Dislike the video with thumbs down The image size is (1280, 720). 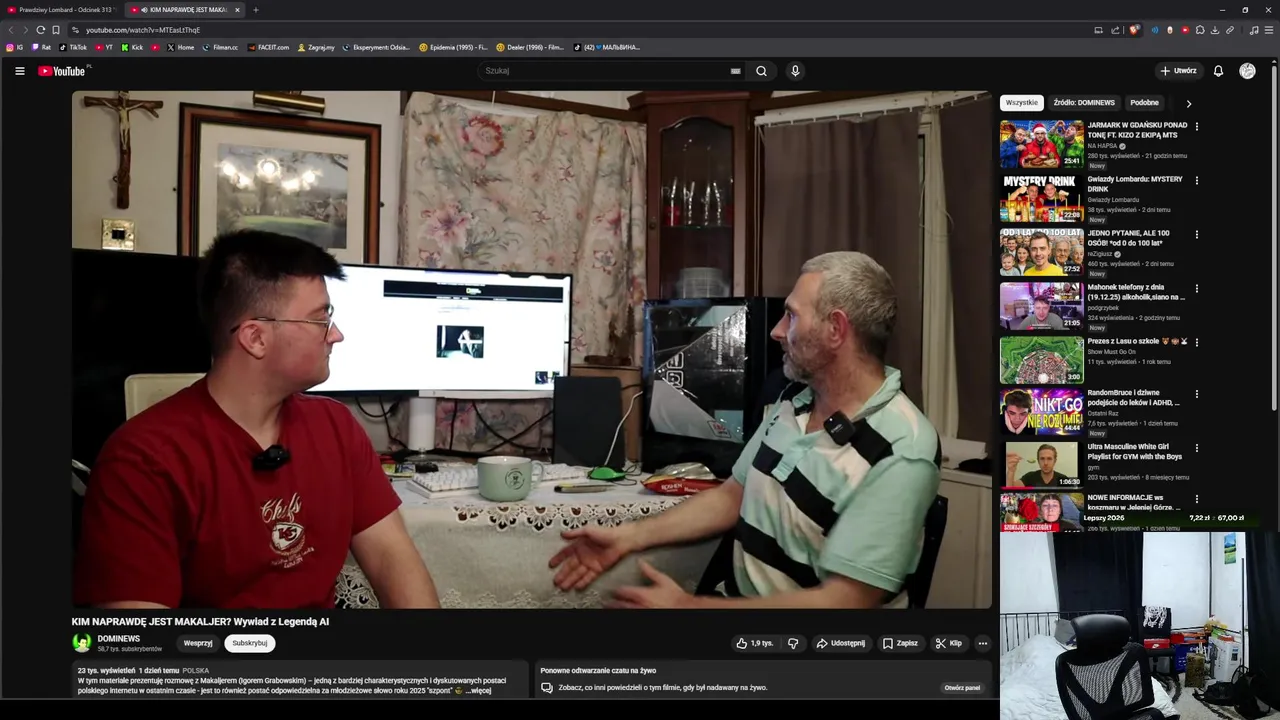(x=793, y=643)
